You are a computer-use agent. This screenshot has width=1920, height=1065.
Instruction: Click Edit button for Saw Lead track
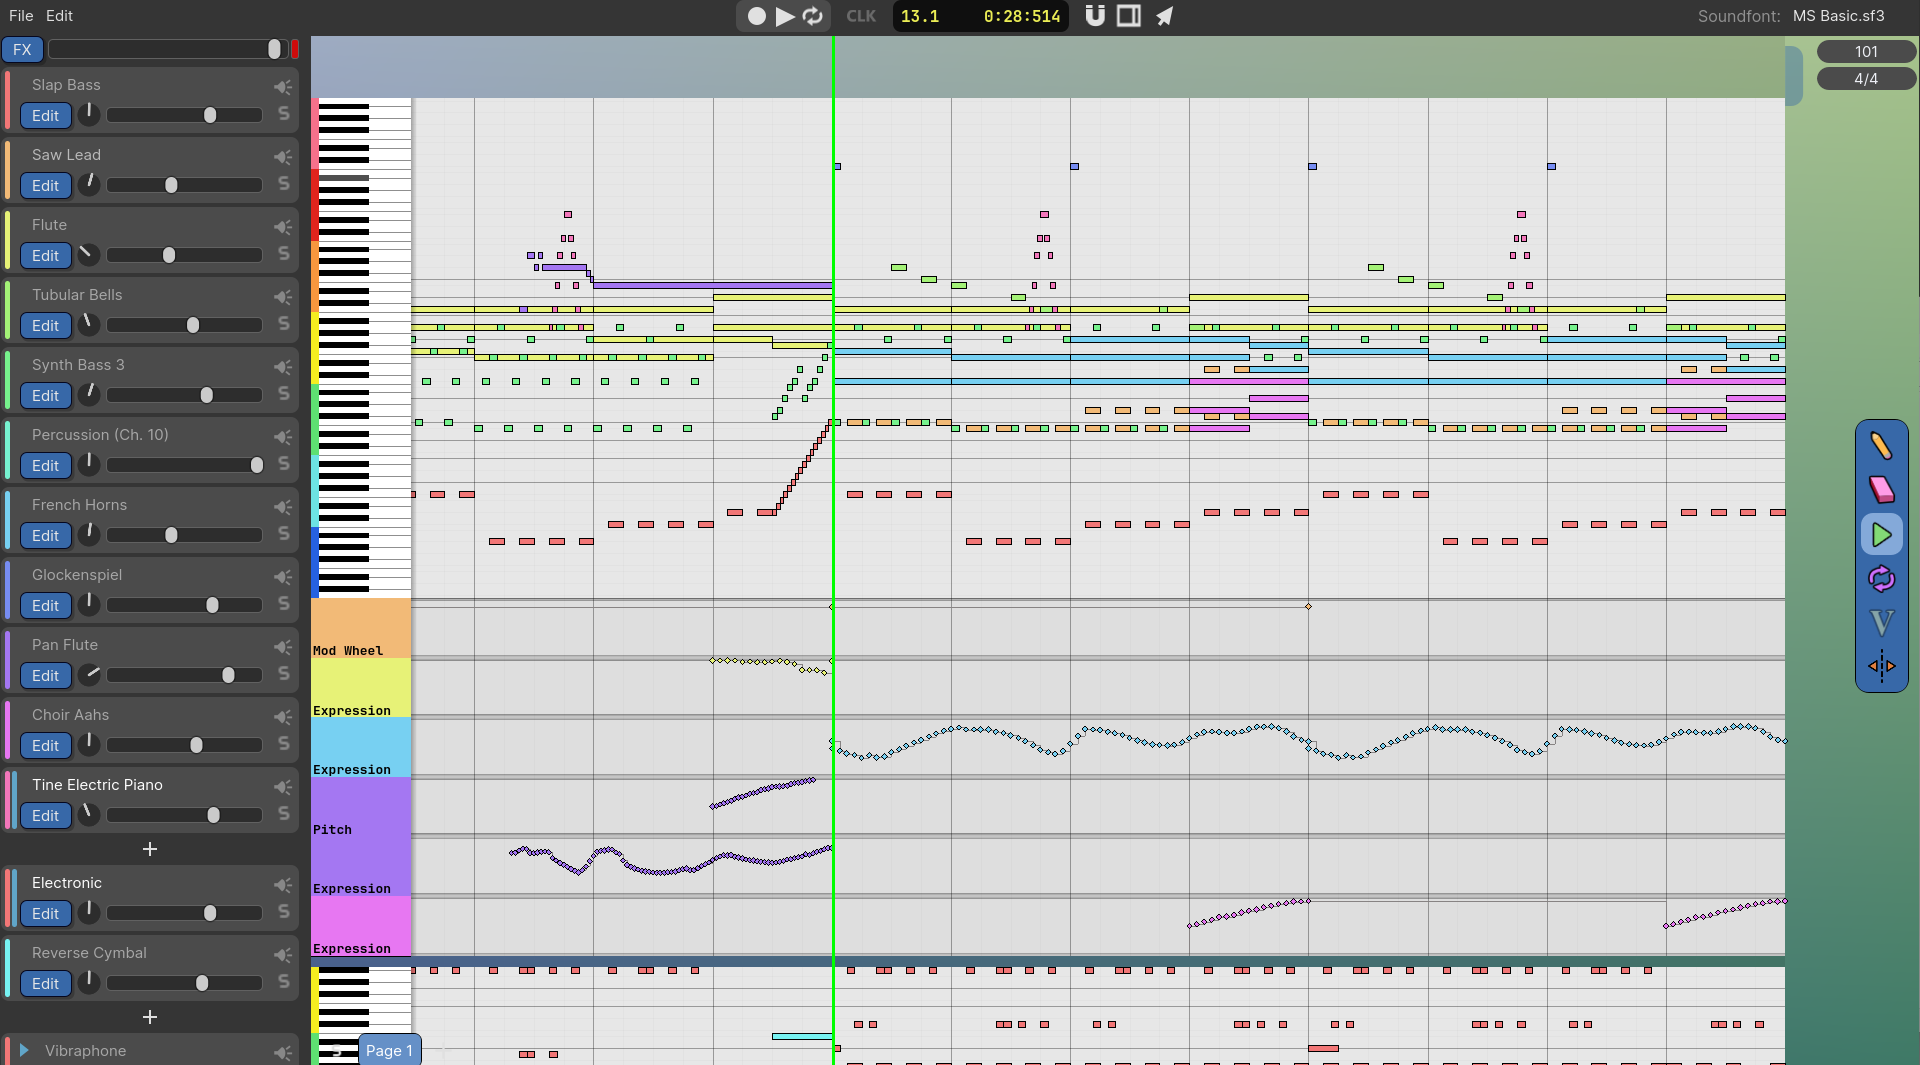coord(45,186)
